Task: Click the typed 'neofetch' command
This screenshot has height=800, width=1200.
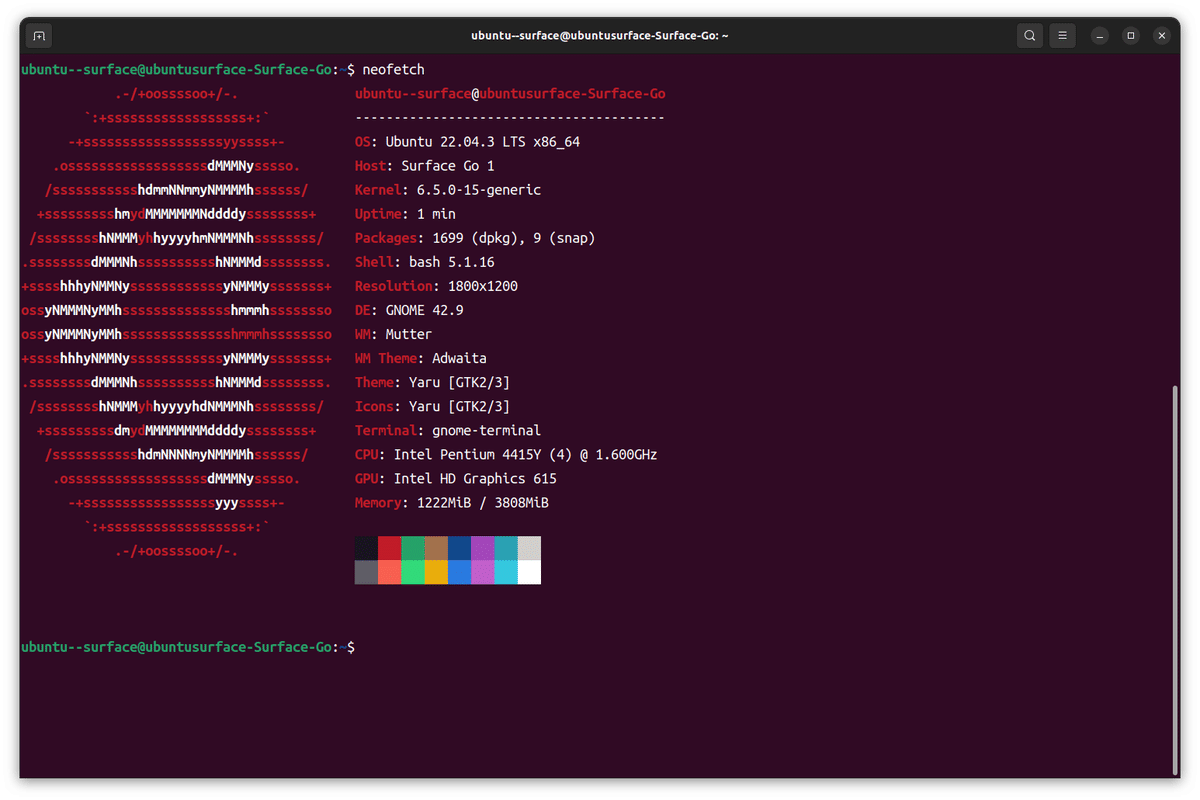Action: [393, 70]
